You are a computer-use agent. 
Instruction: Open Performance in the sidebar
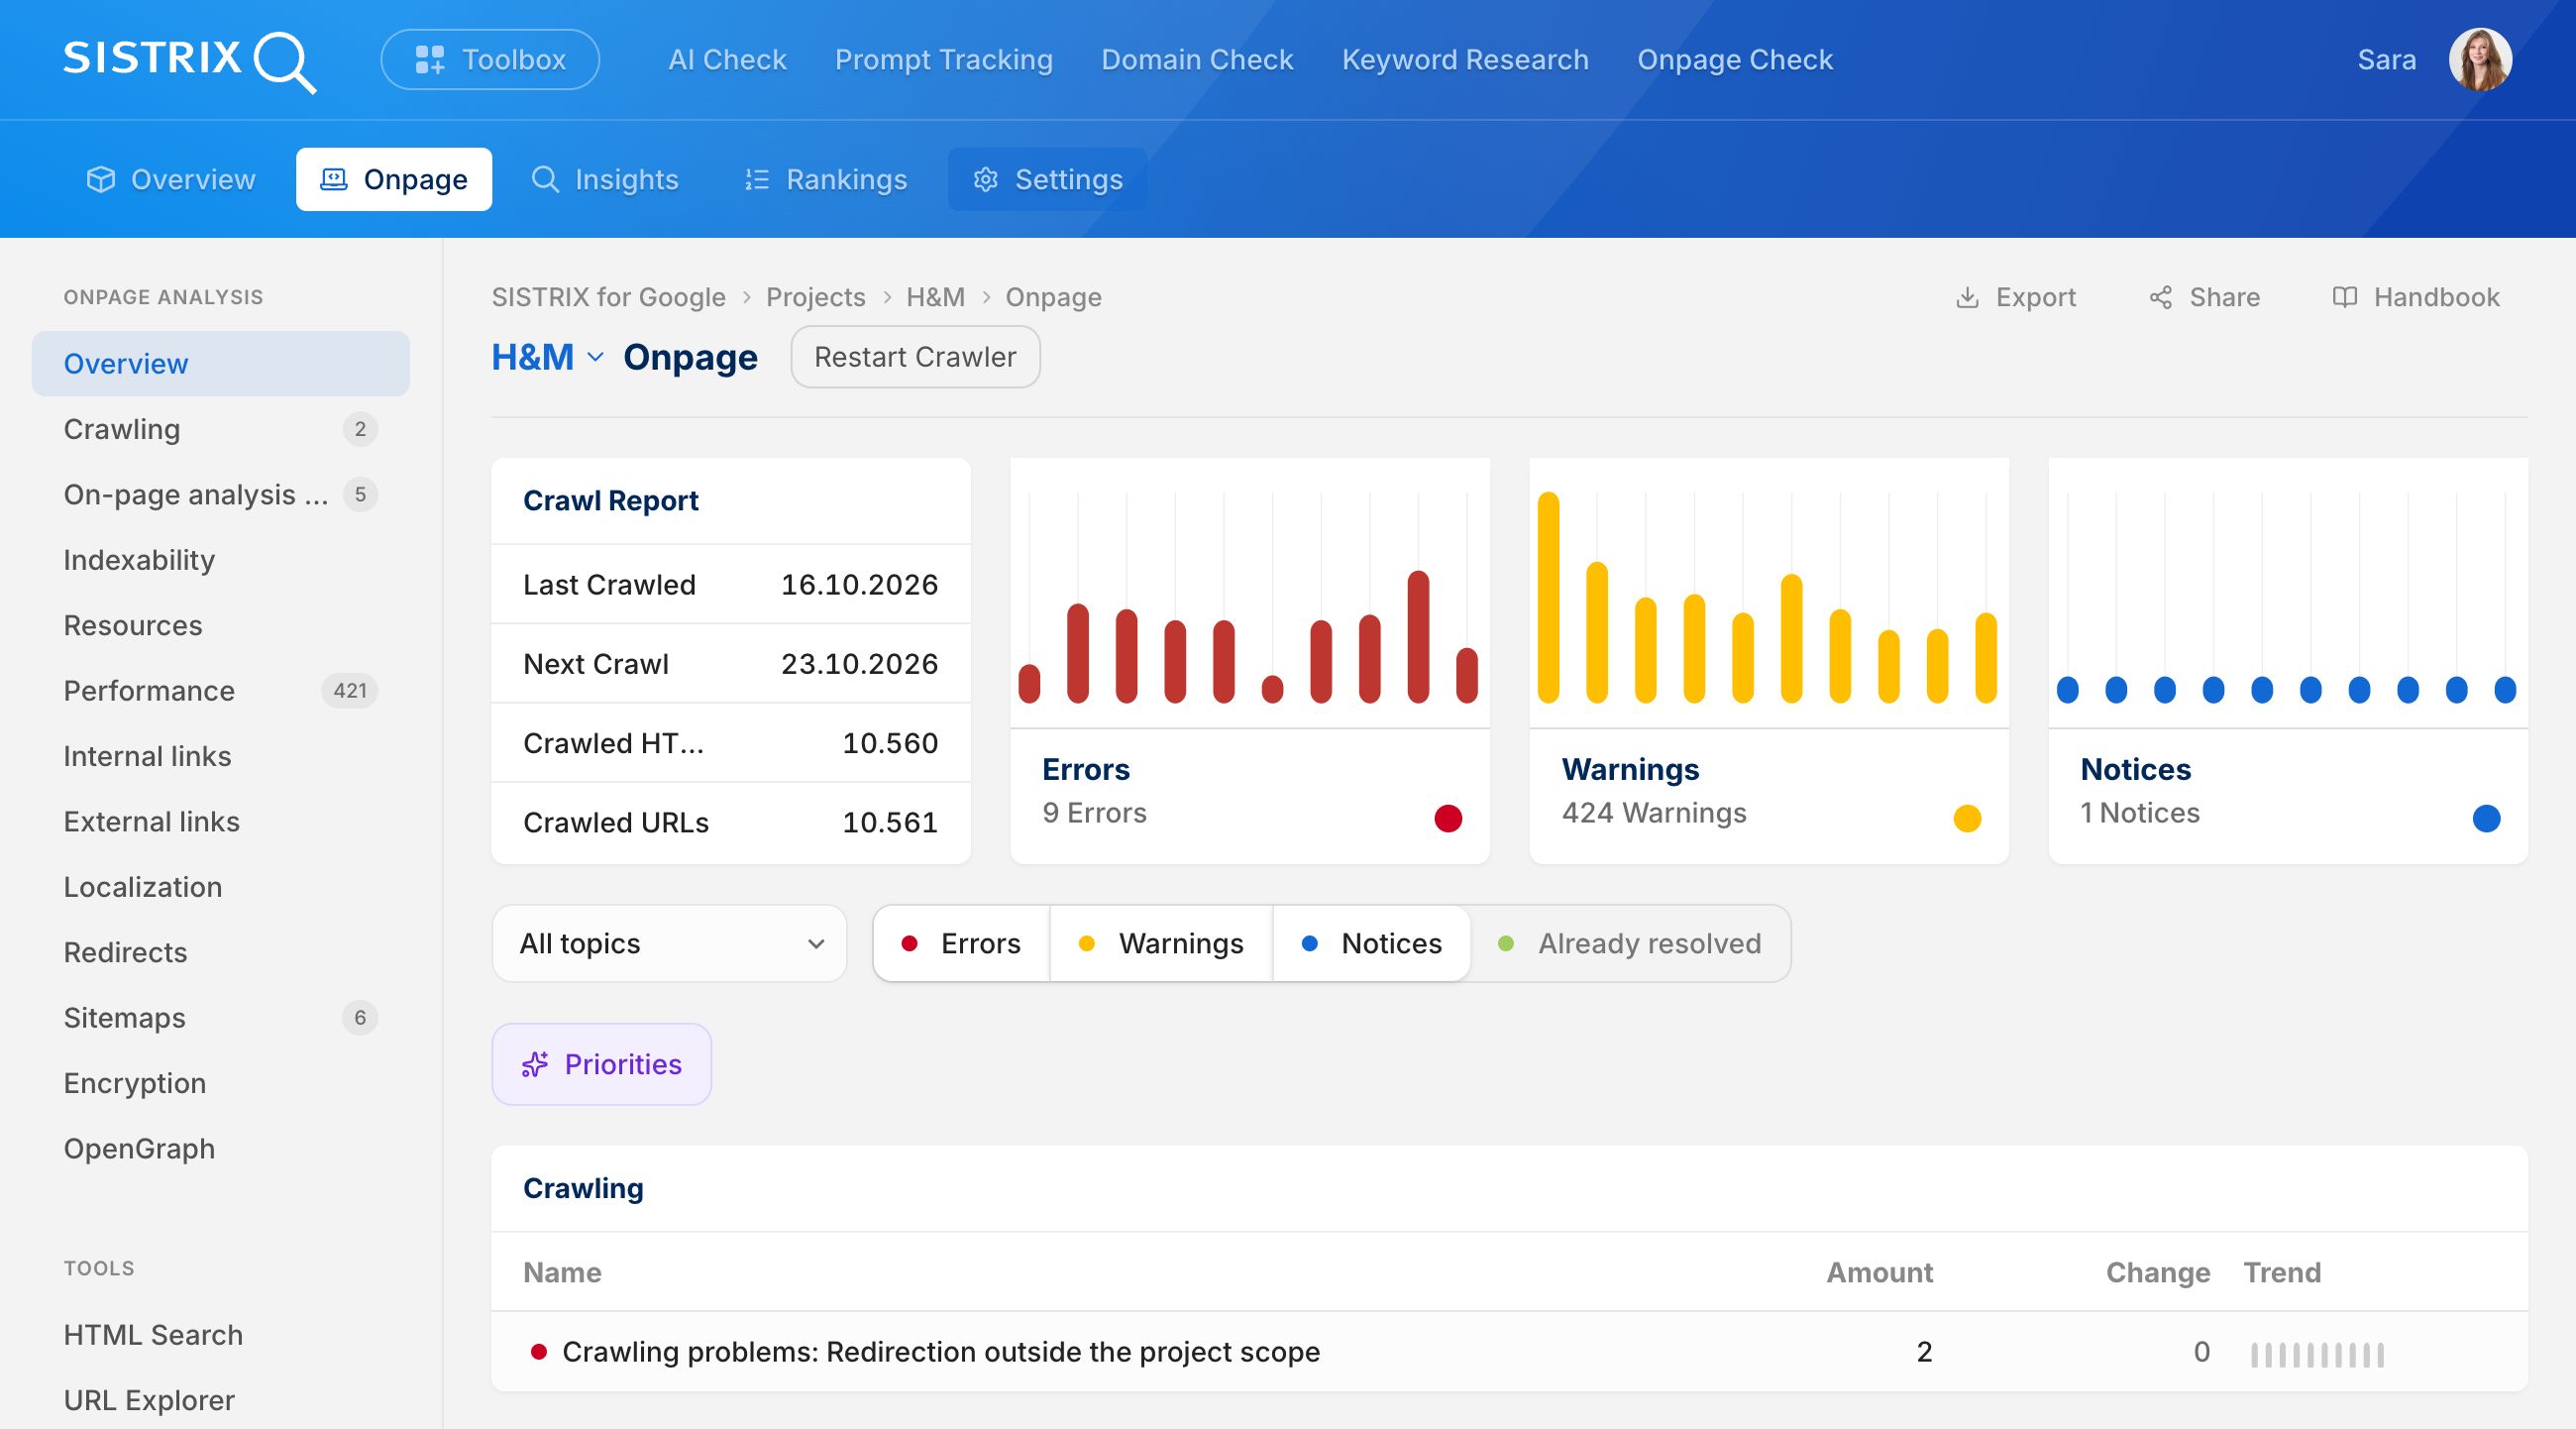pyautogui.click(x=220, y=690)
